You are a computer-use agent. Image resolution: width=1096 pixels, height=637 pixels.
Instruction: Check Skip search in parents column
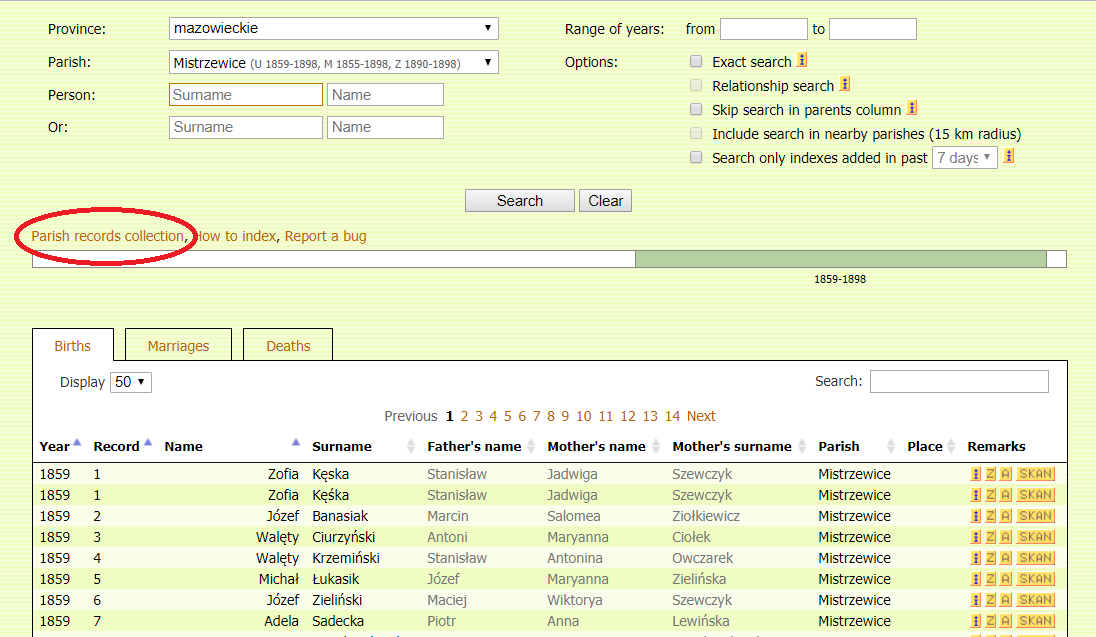coord(696,110)
